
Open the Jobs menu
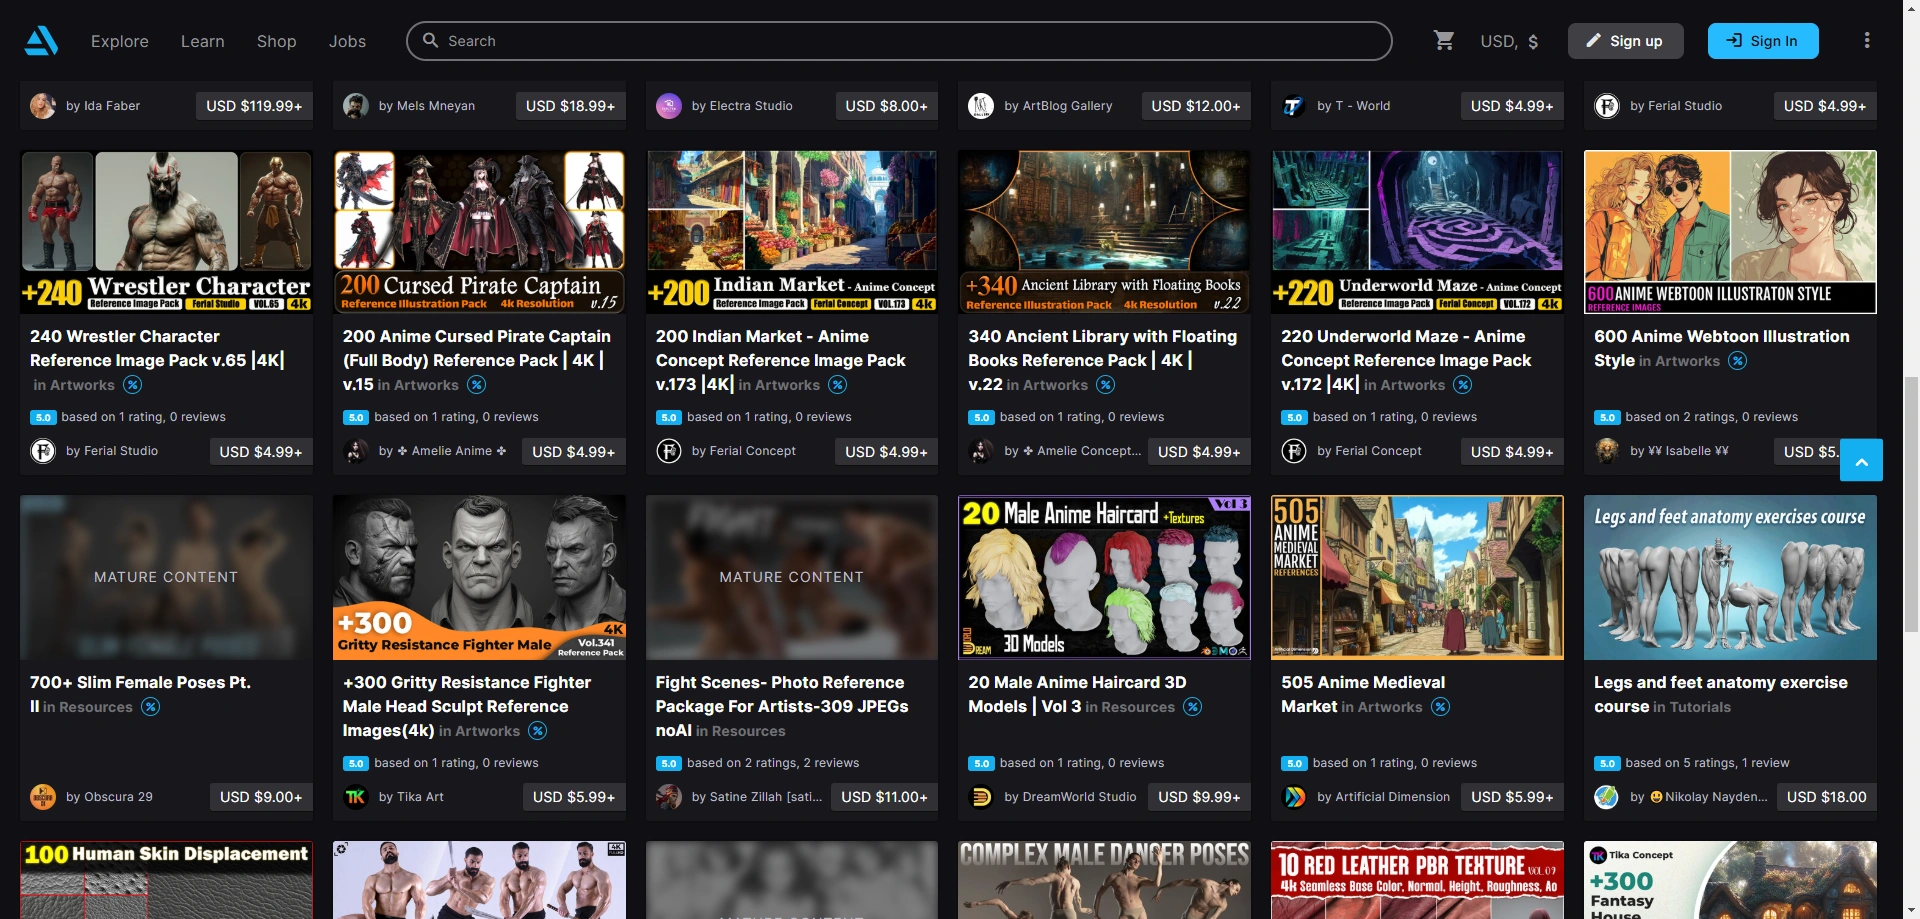tap(347, 41)
